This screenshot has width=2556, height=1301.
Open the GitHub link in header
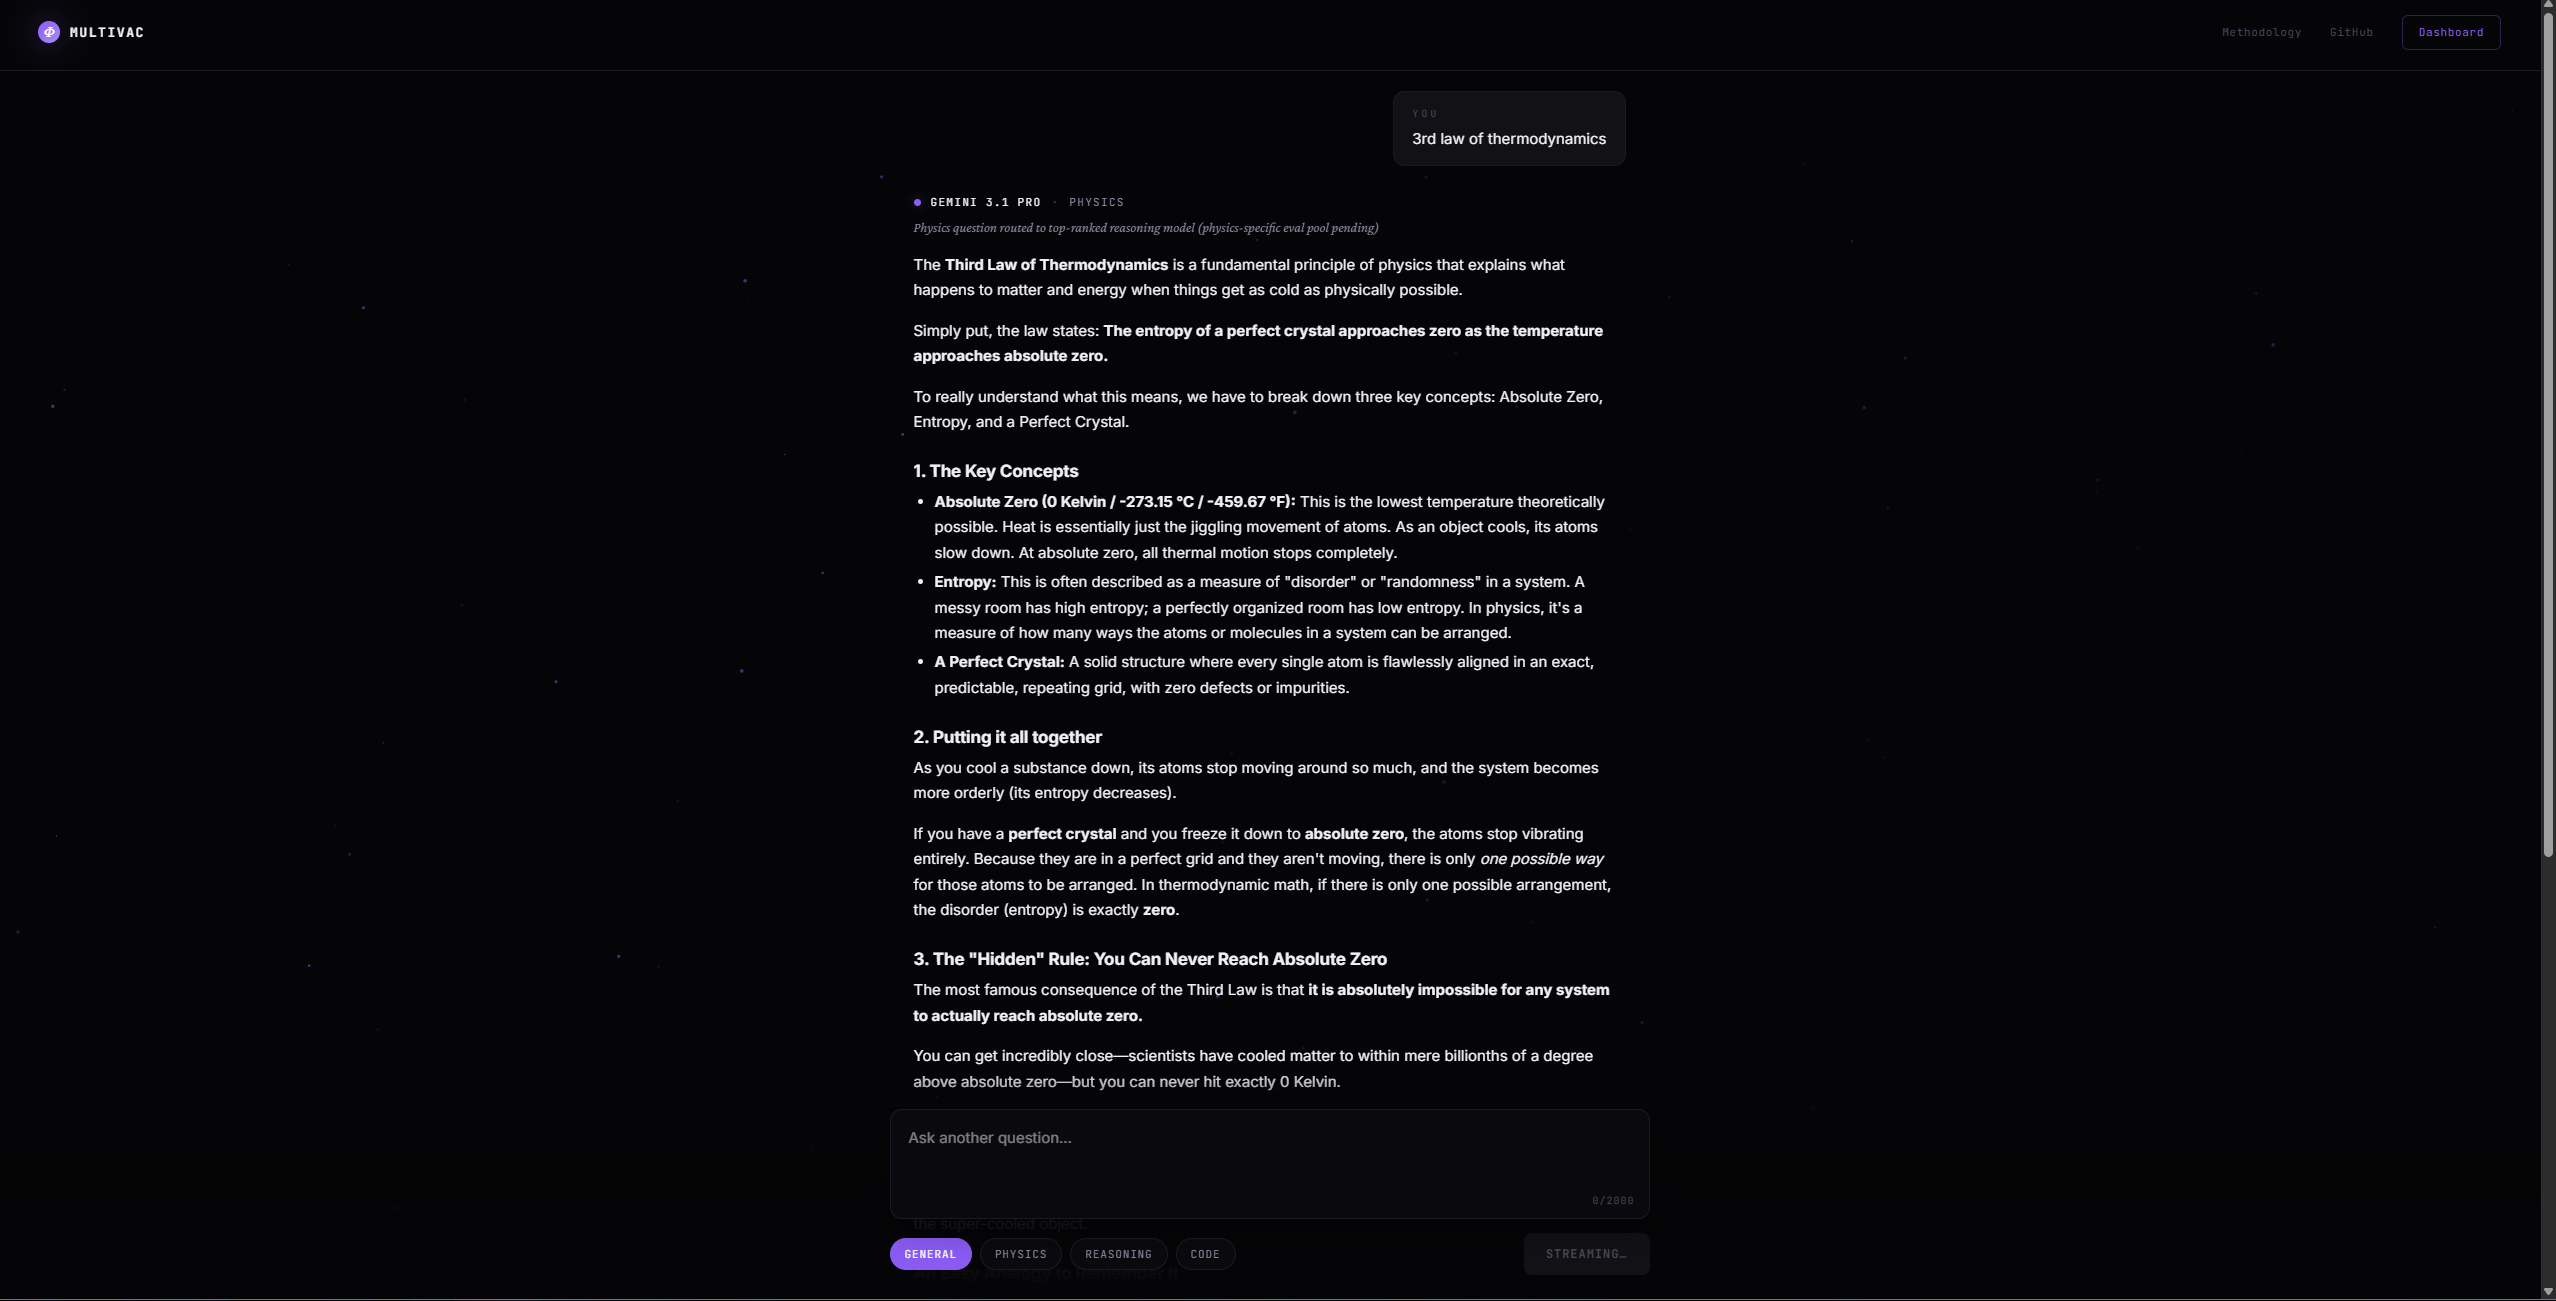point(2351,32)
